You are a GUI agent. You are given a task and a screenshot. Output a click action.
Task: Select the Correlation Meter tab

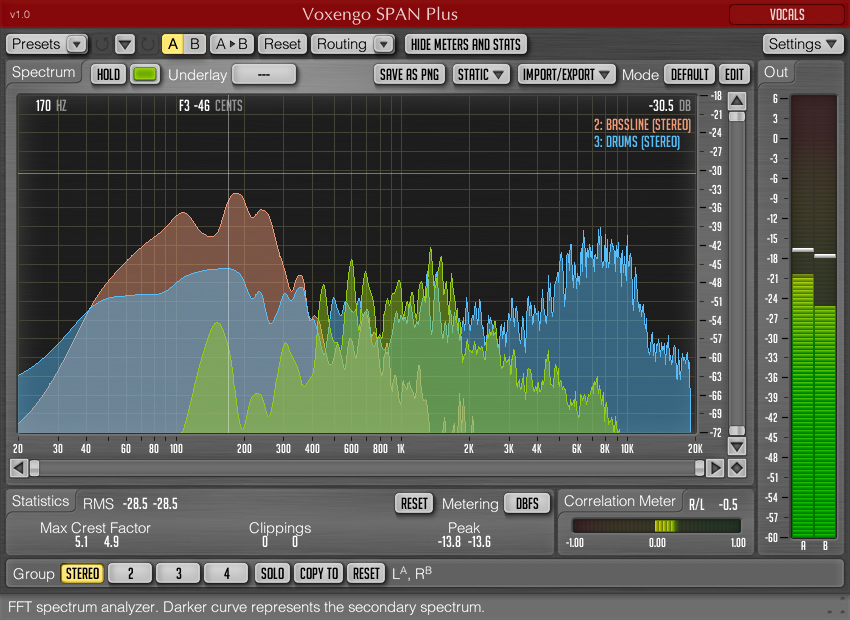pos(620,501)
